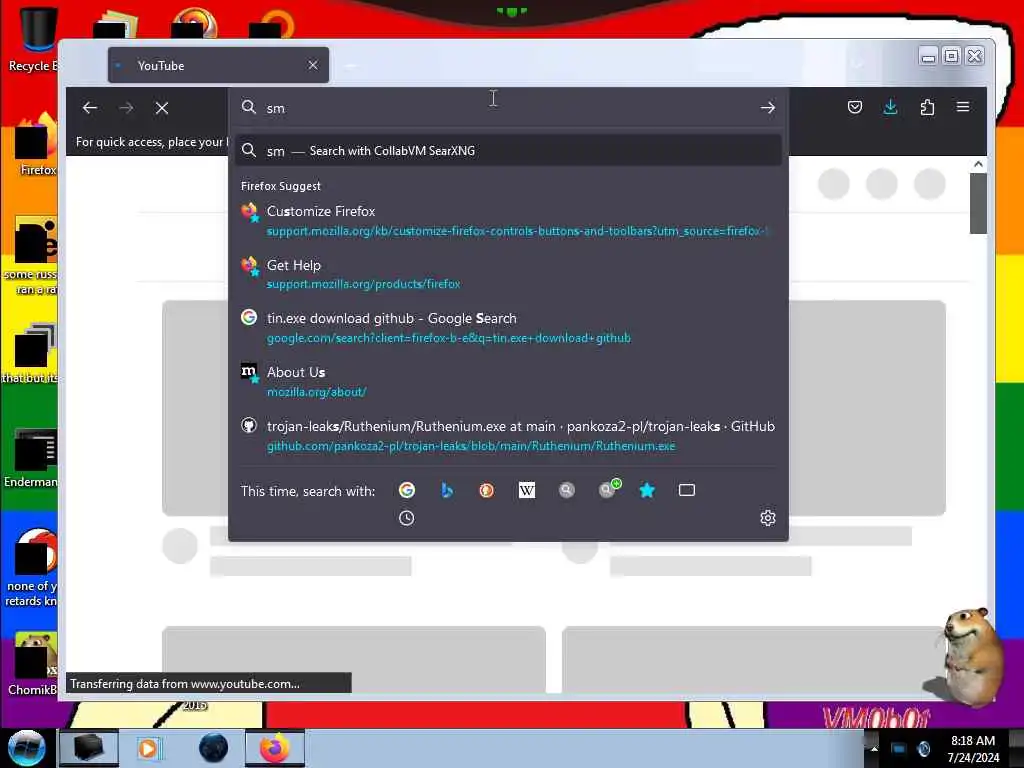Add the search engine with green plus badge

(608, 488)
